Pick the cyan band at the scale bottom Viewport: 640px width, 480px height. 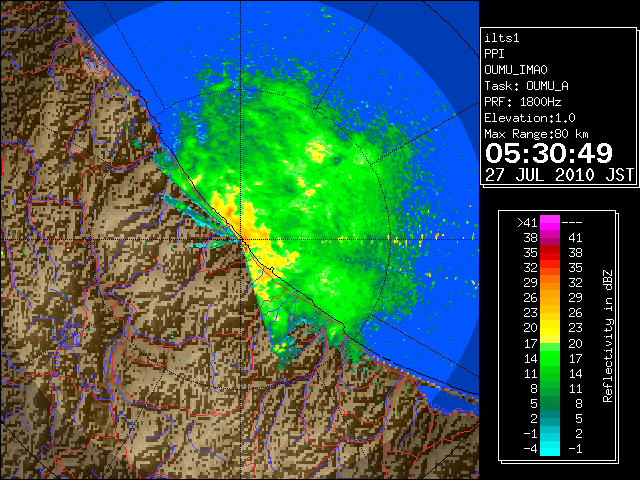[x=550, y=448]
